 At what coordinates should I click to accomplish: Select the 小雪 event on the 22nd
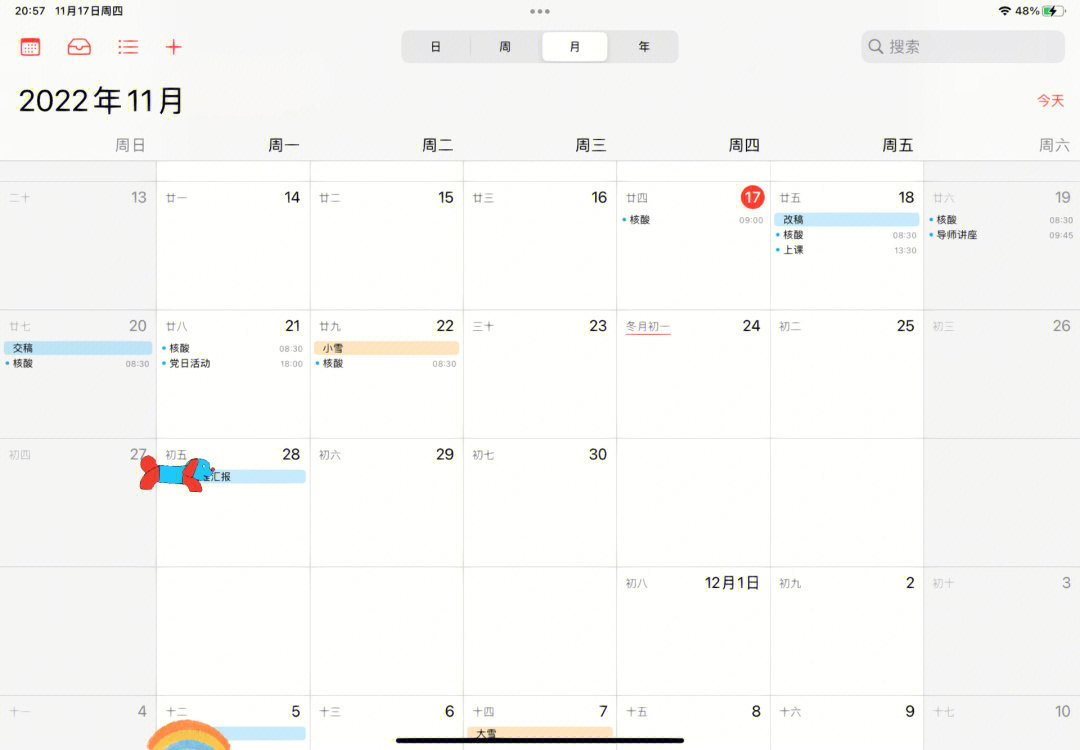point(385,348)
